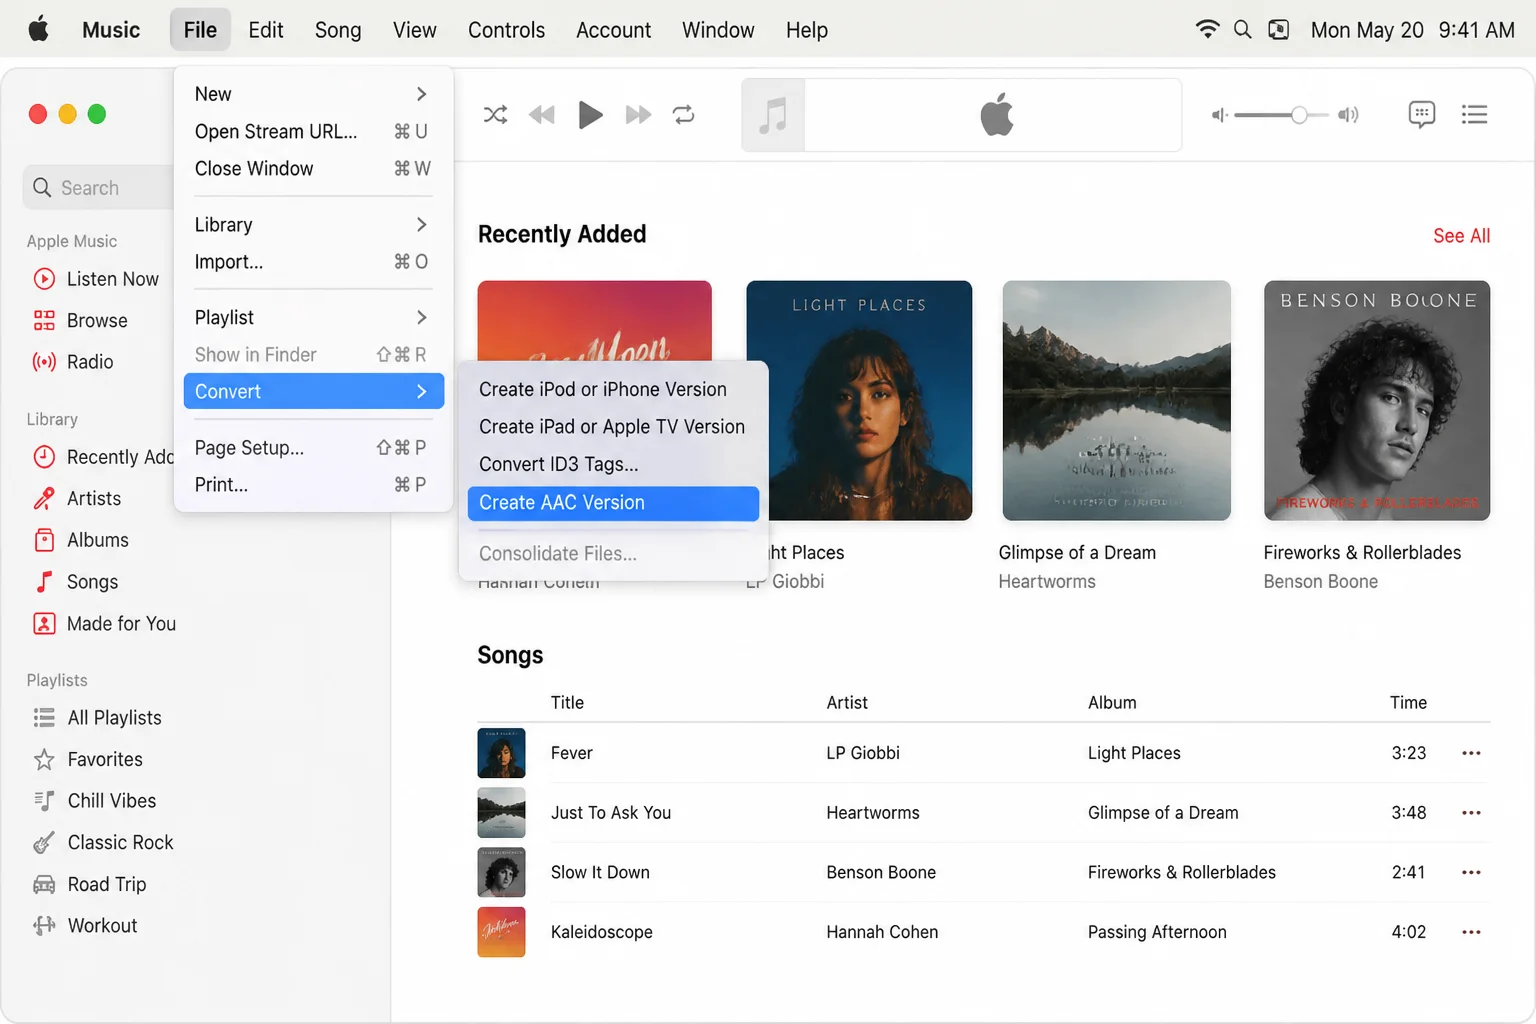
Task: Choose Close Window menu item
Action: coord(313,169)
